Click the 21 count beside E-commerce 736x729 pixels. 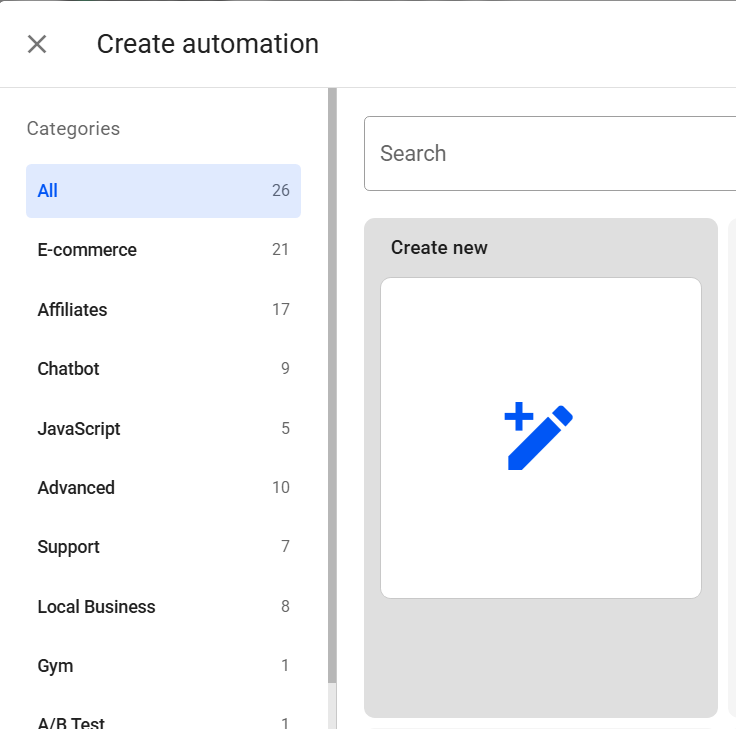pos(280,250)
